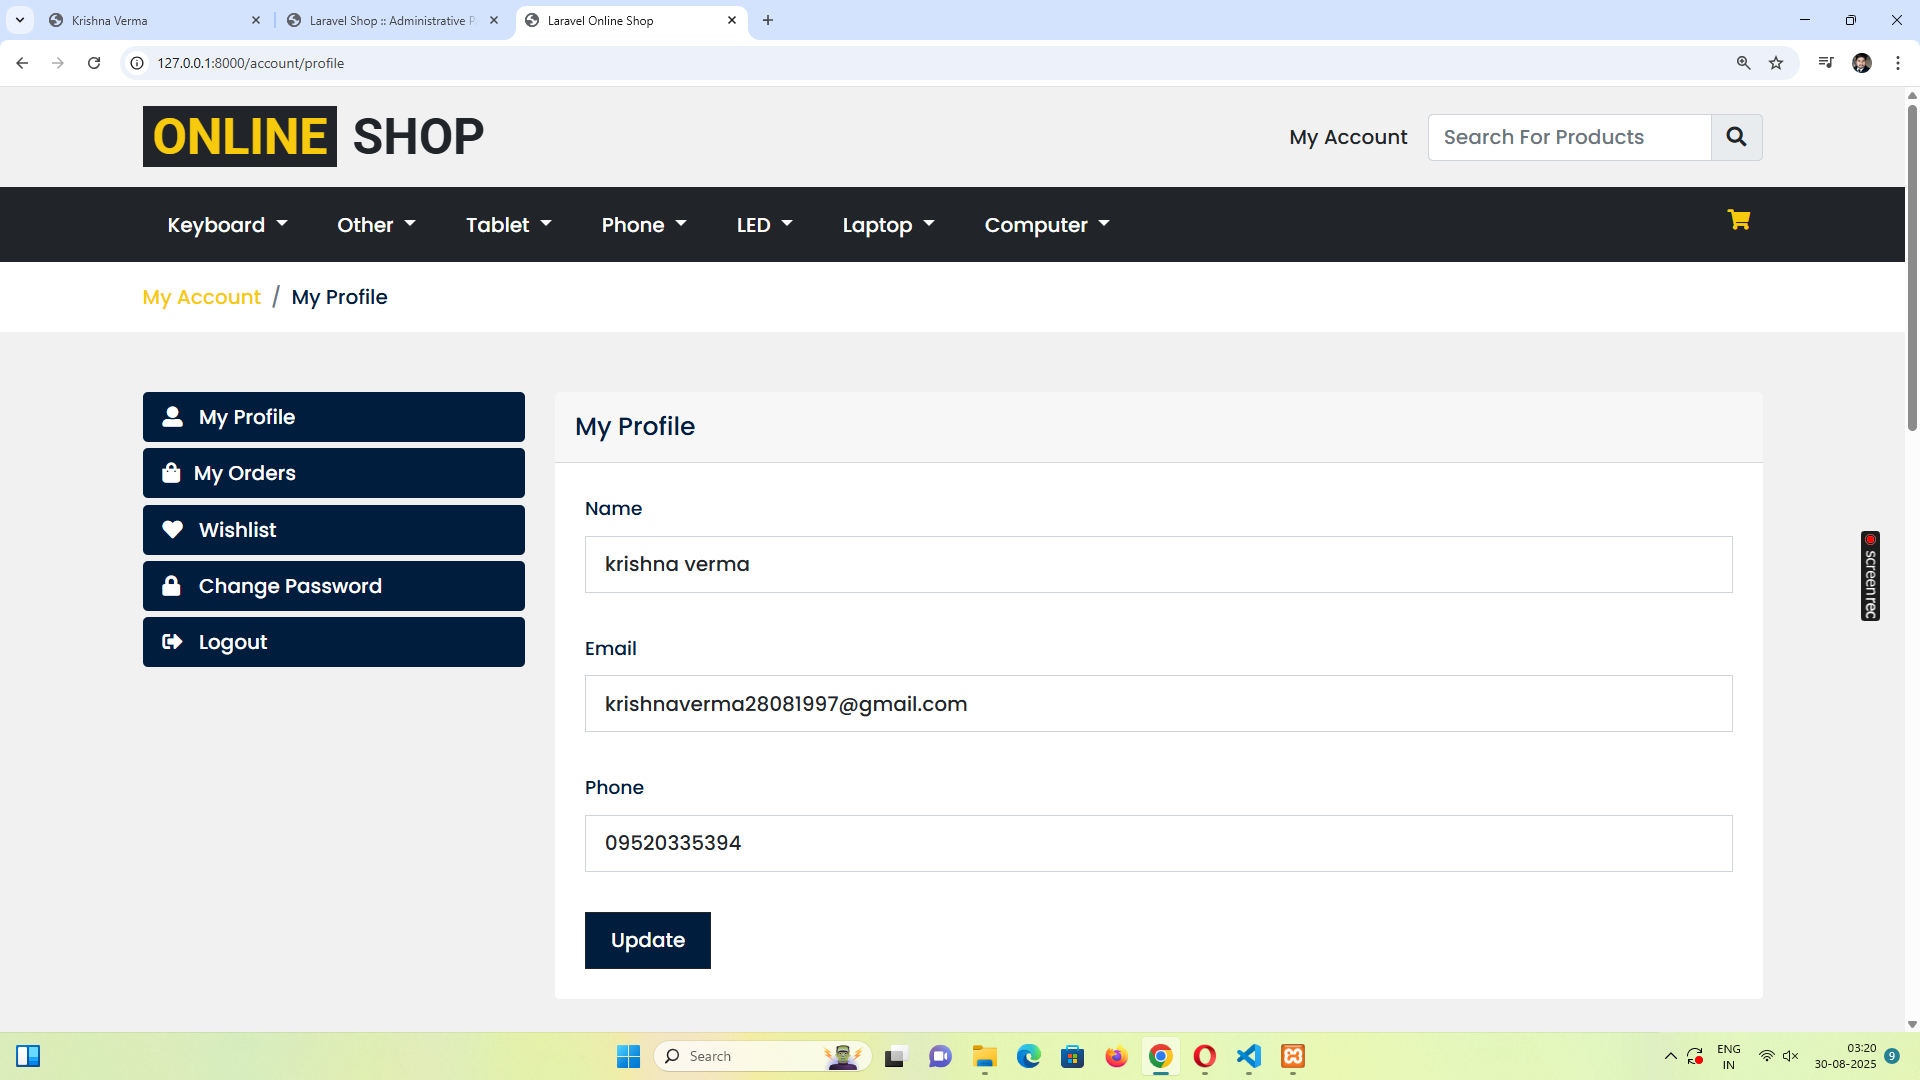View site information icon in address bar
Screen dimensions: 1920x1080
pos(137,63)
